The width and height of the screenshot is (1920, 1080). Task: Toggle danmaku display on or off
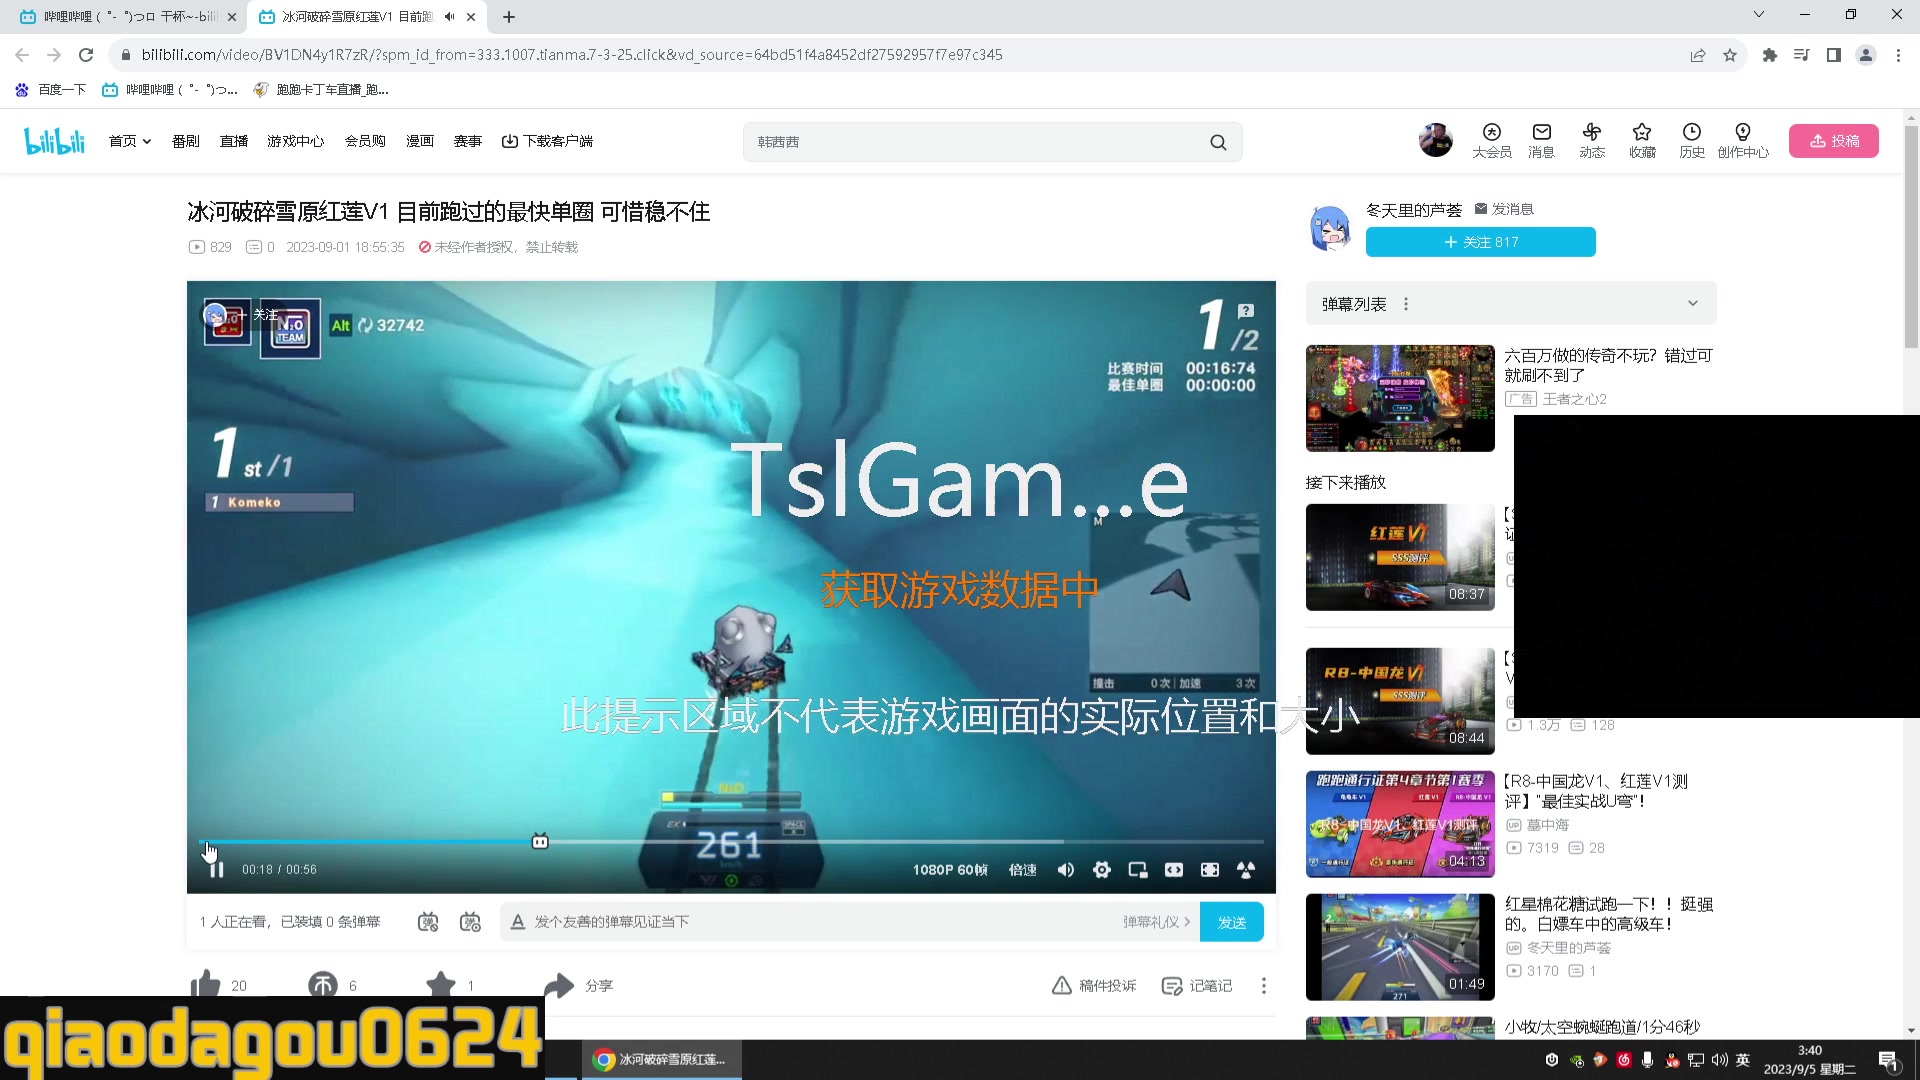(x=428, y=922)
